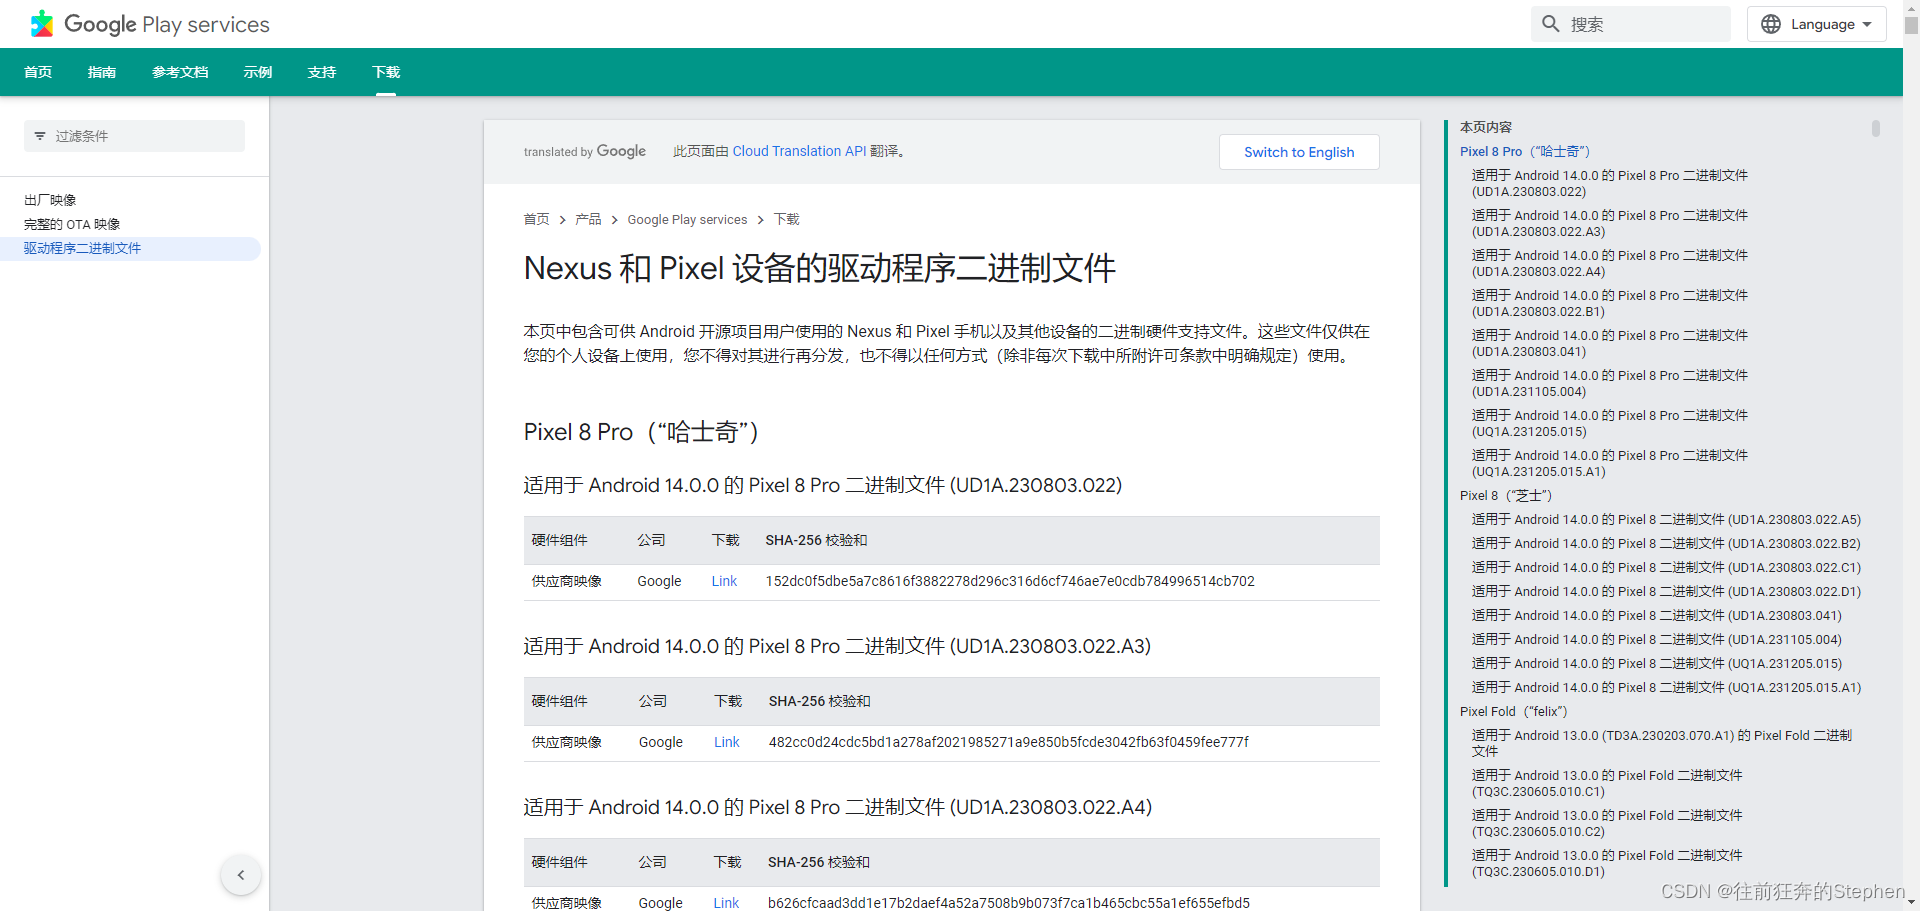Screen dimensions: 1920x911
Task: Jump to Pixel 8 Pro (UQ1A.231205.015) TOC entry
Action: (1610, 424)
